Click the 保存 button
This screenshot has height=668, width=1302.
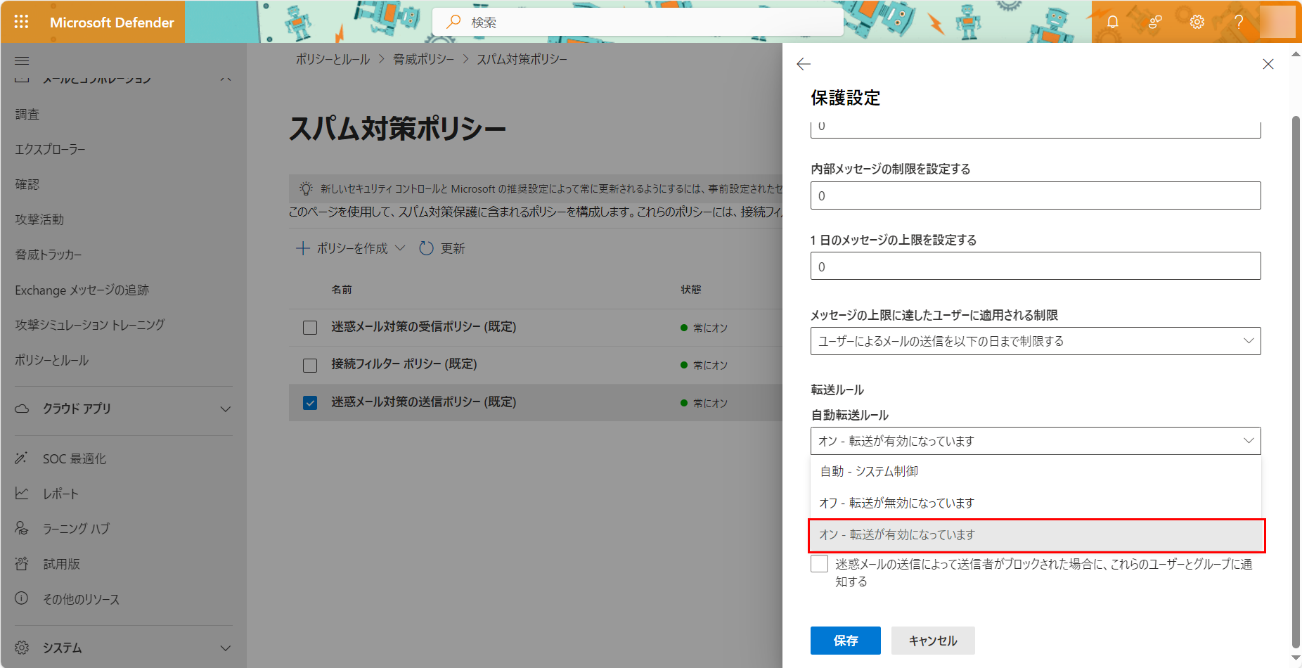tap(846, 641)
